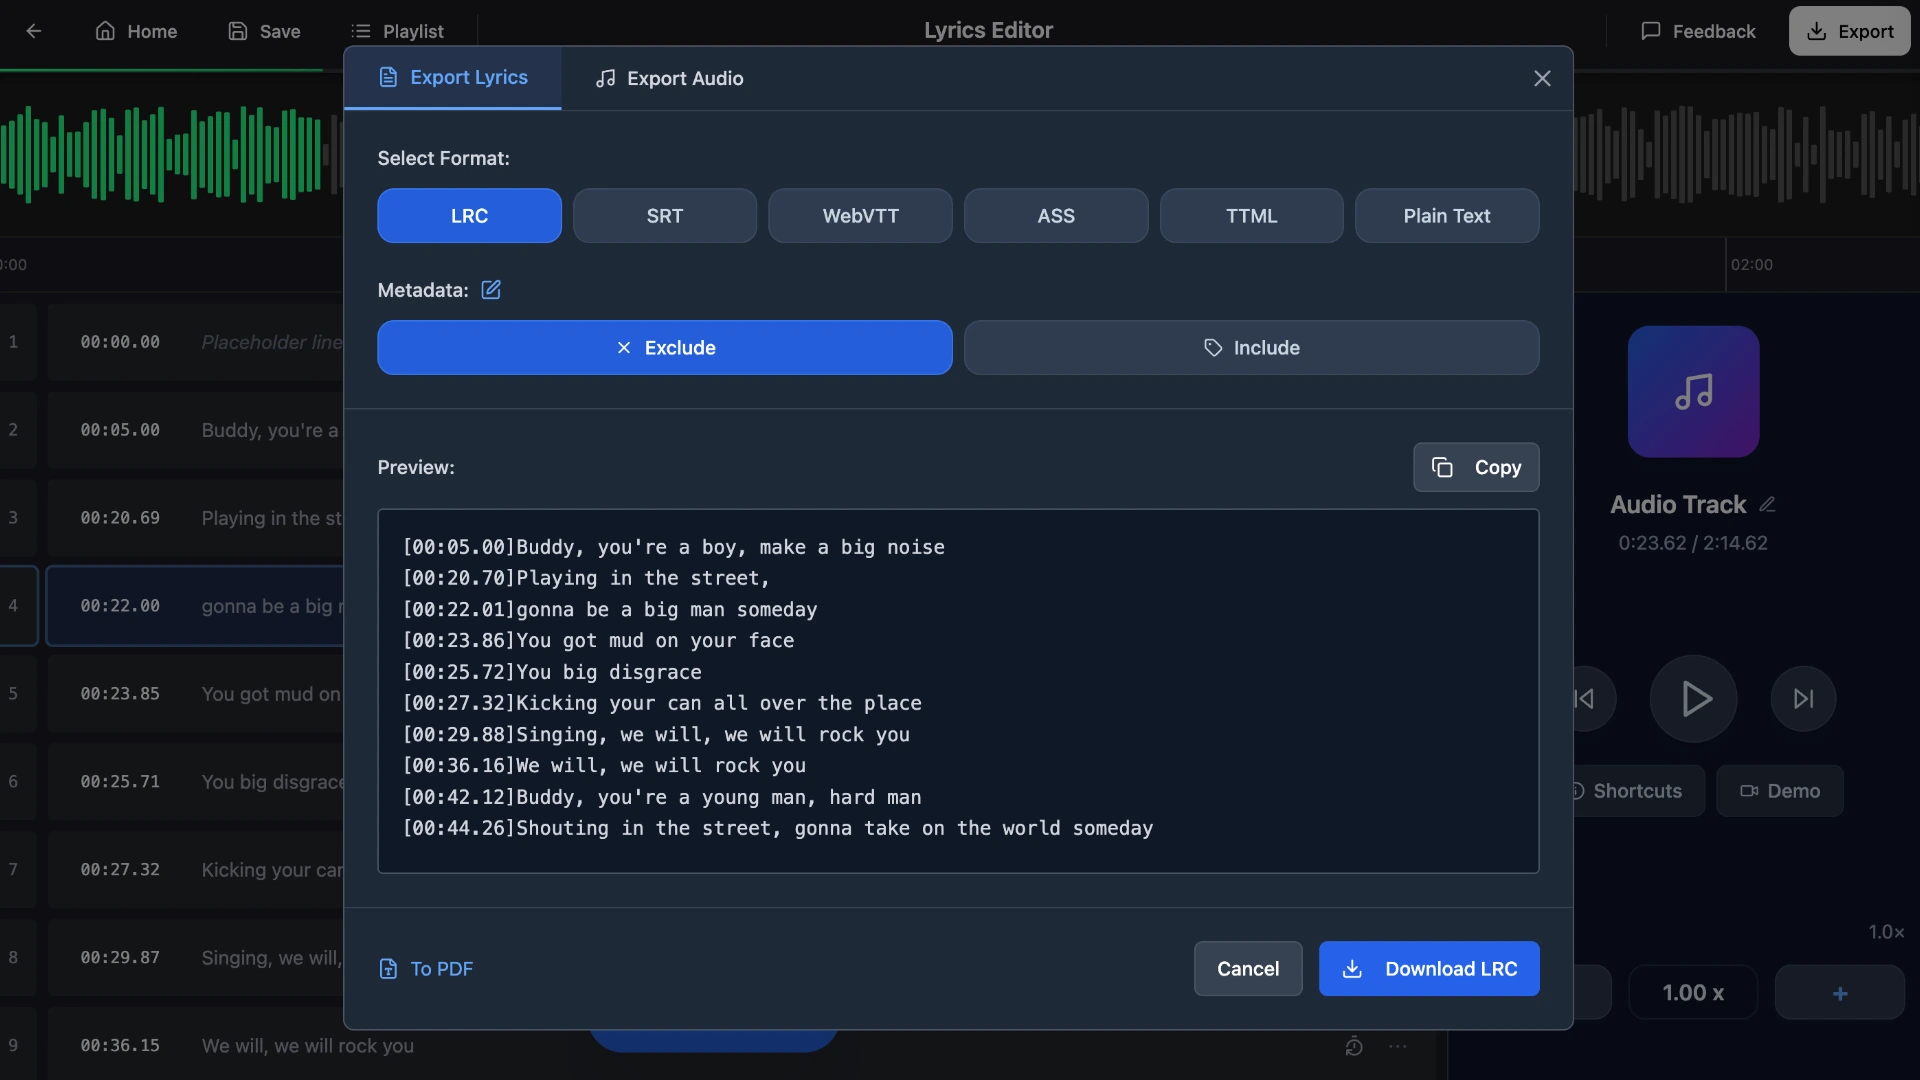Select Exclude for metadata
1920x1080 pixels.
[664, 347]
